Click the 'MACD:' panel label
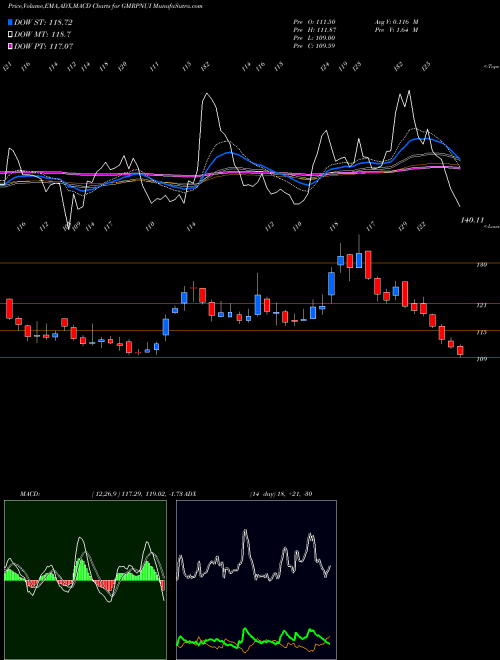This screenshot has width=500, height=660. [30, 494]
